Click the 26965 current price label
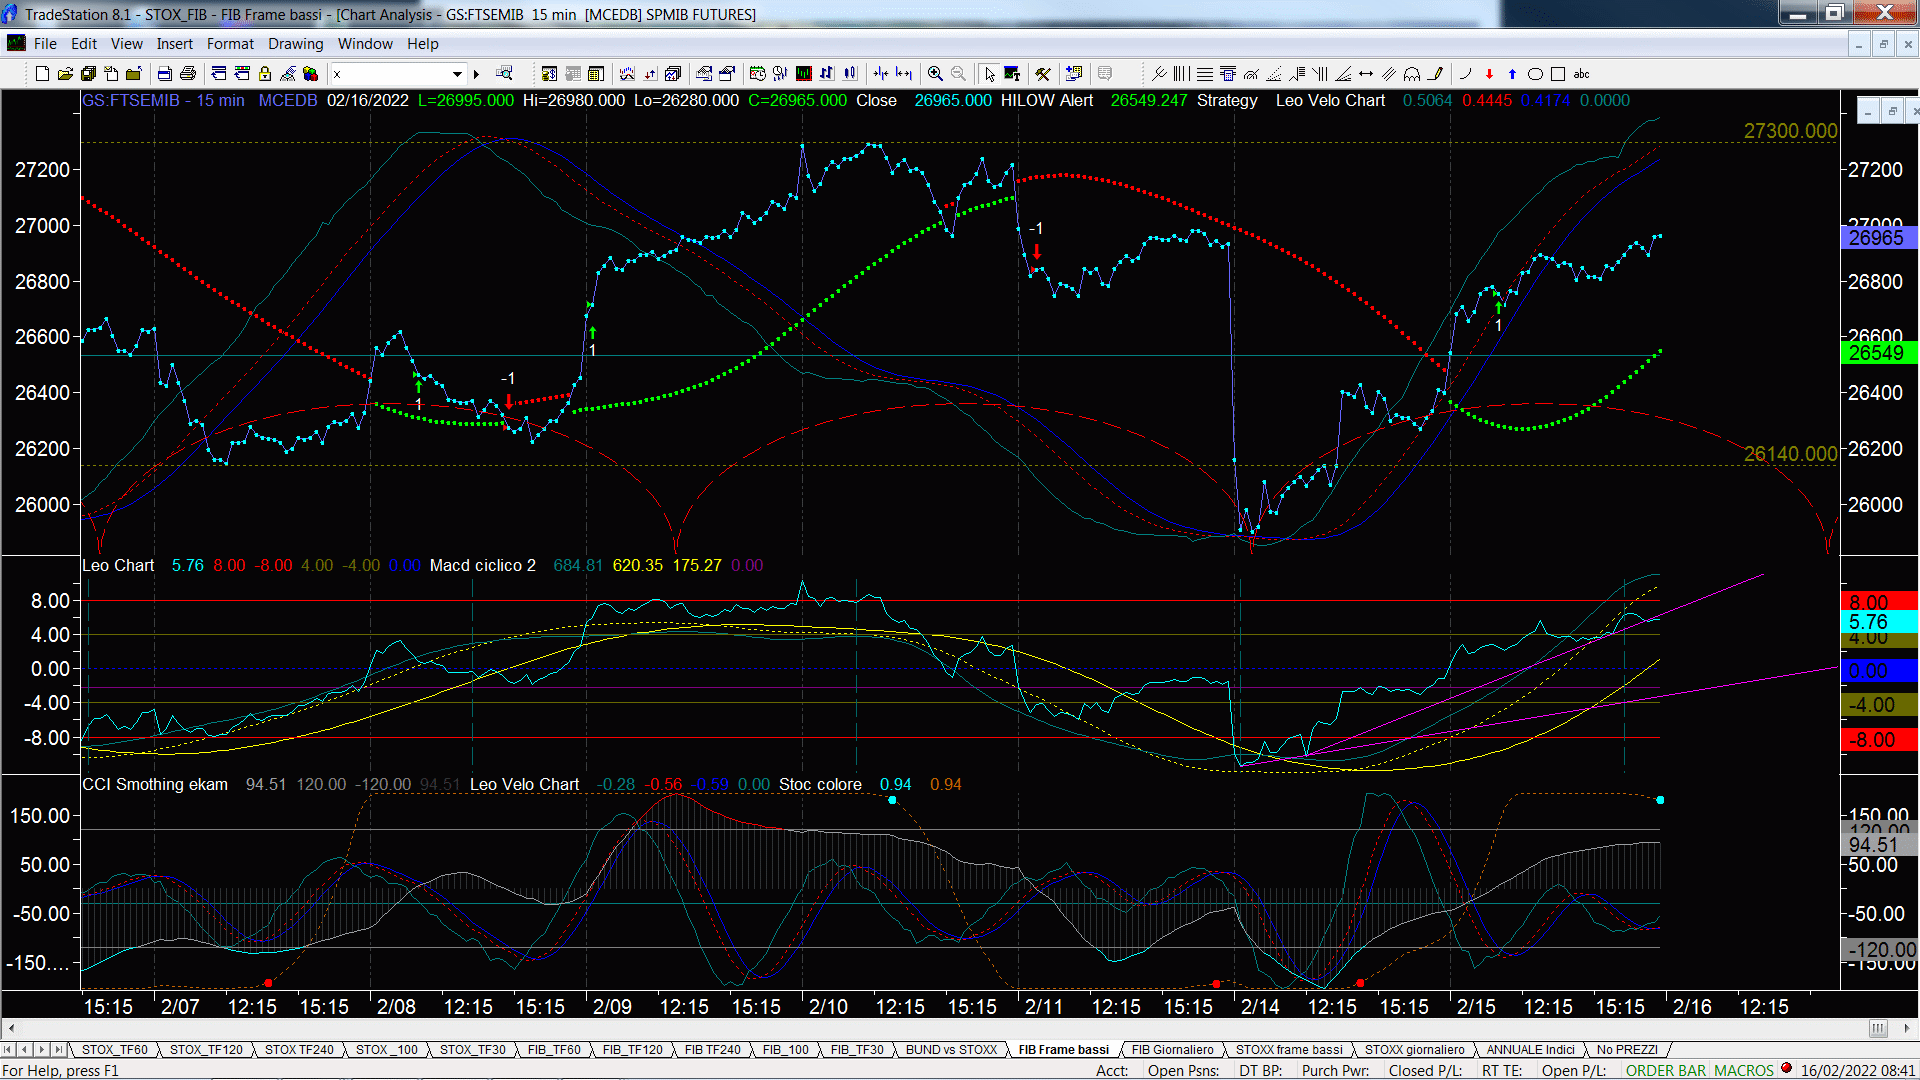Screen dimensions: 1920x1080 pyautogui.click(x=1877, y=238)
